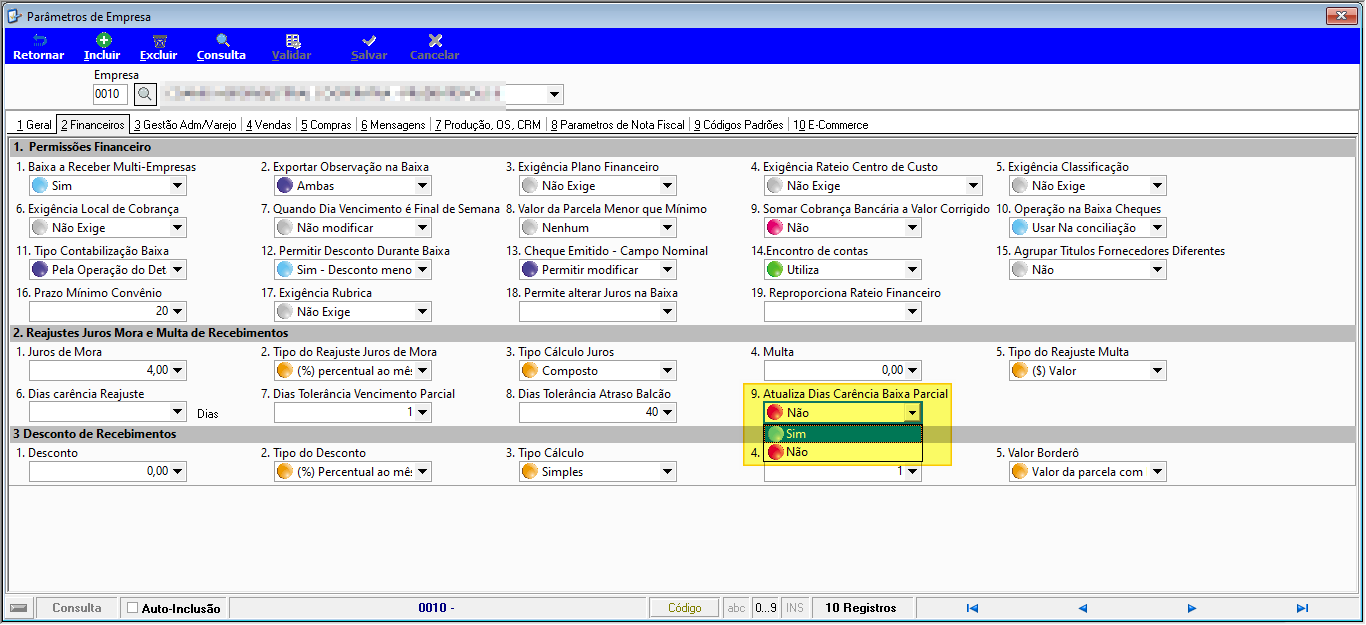Select Sim in the open dropdown list
Screen dimensions: 1366x625
pos(842,434)
